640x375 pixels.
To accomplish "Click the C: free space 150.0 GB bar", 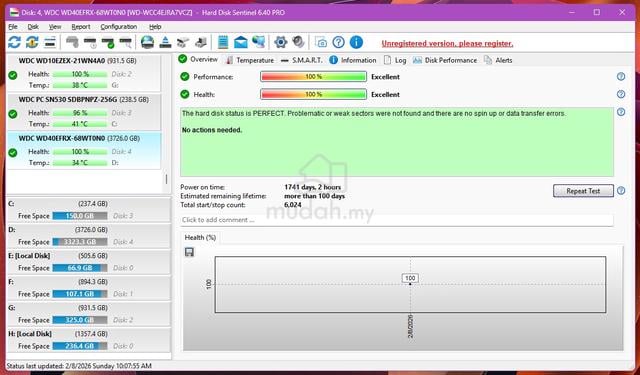I will [80, 215].
